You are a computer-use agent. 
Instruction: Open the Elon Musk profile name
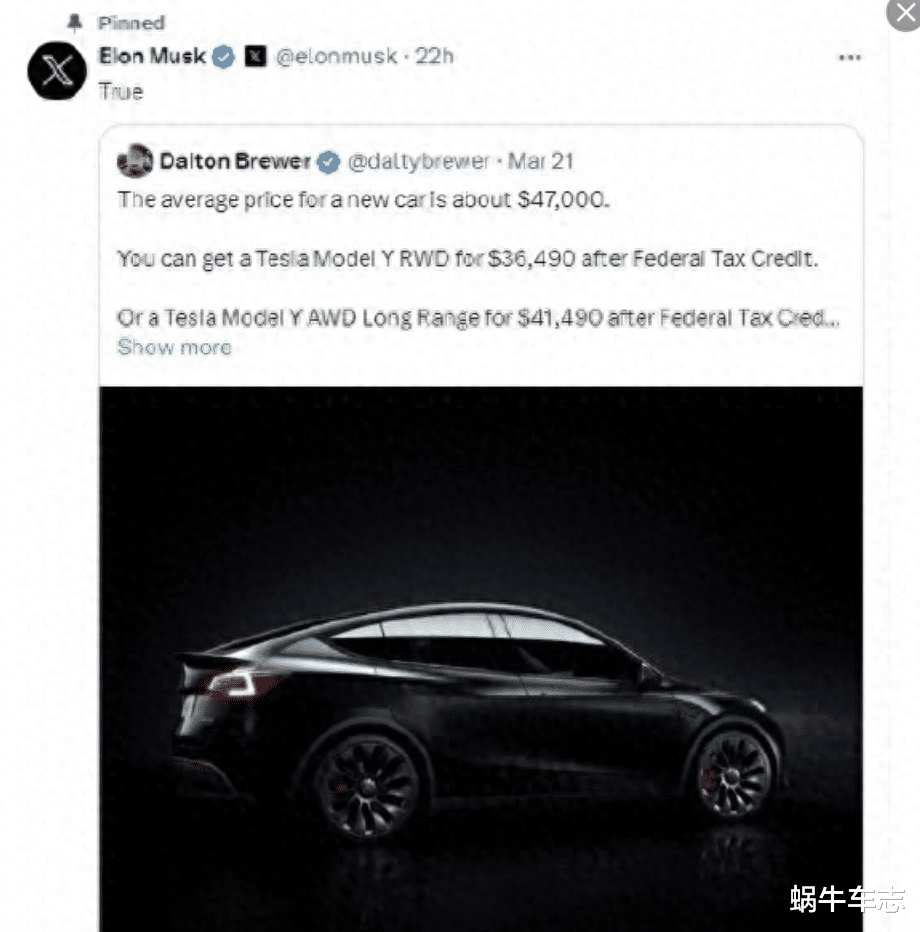point(152,56)
